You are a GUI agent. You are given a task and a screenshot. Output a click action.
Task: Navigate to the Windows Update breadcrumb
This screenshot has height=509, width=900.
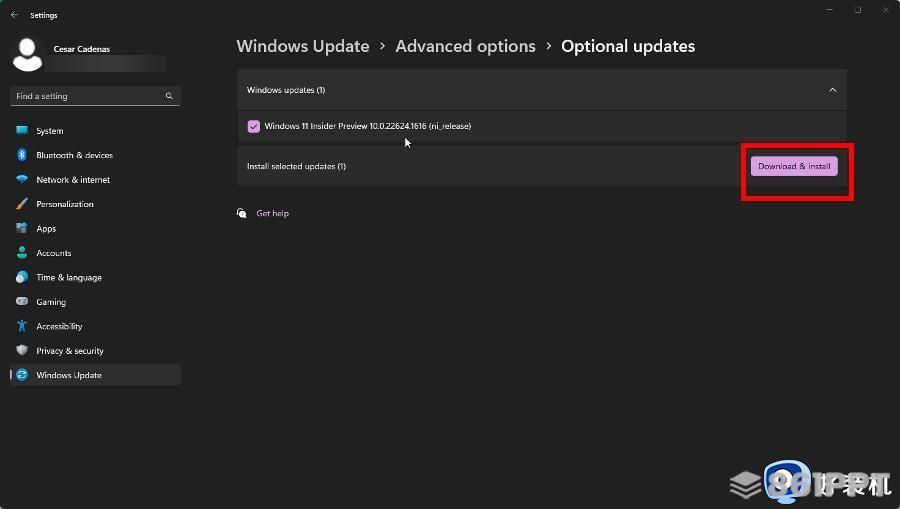[303, 46]
